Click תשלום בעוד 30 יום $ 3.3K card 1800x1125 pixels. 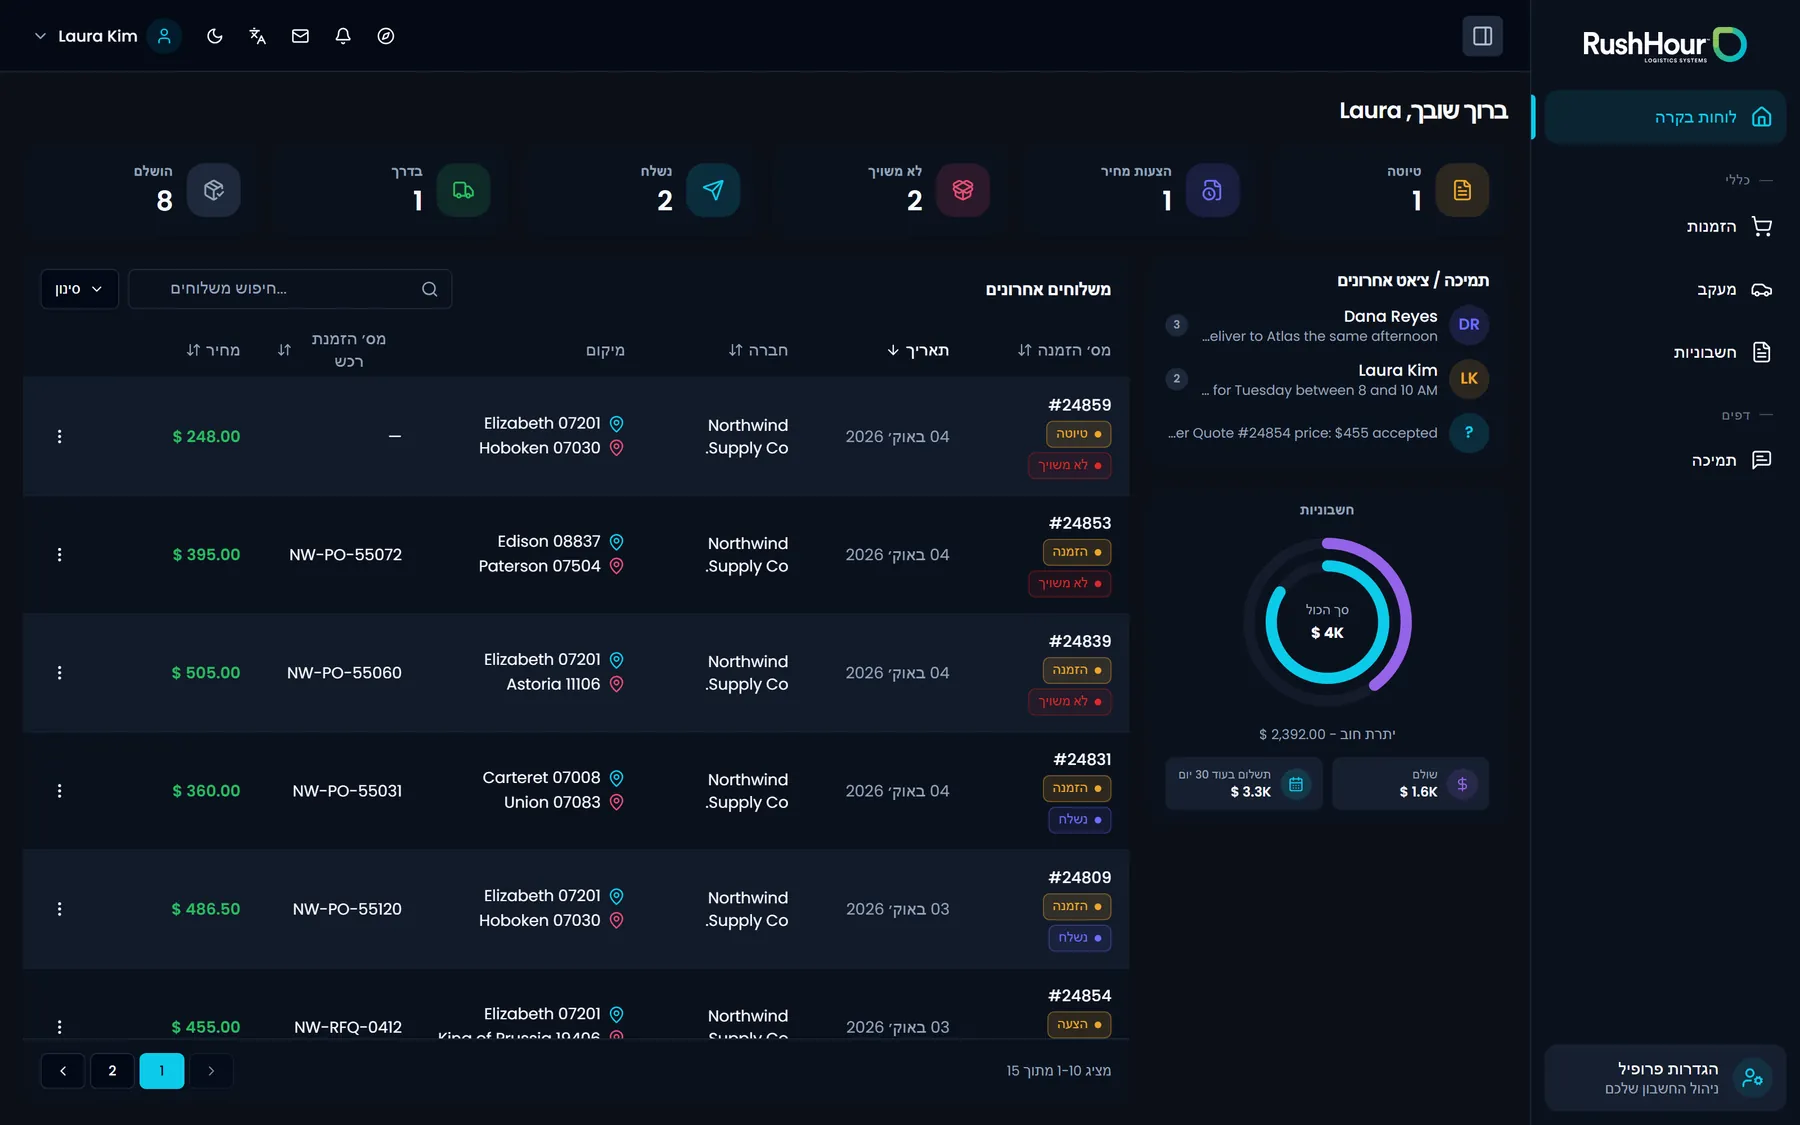[x=1244, y=784]
